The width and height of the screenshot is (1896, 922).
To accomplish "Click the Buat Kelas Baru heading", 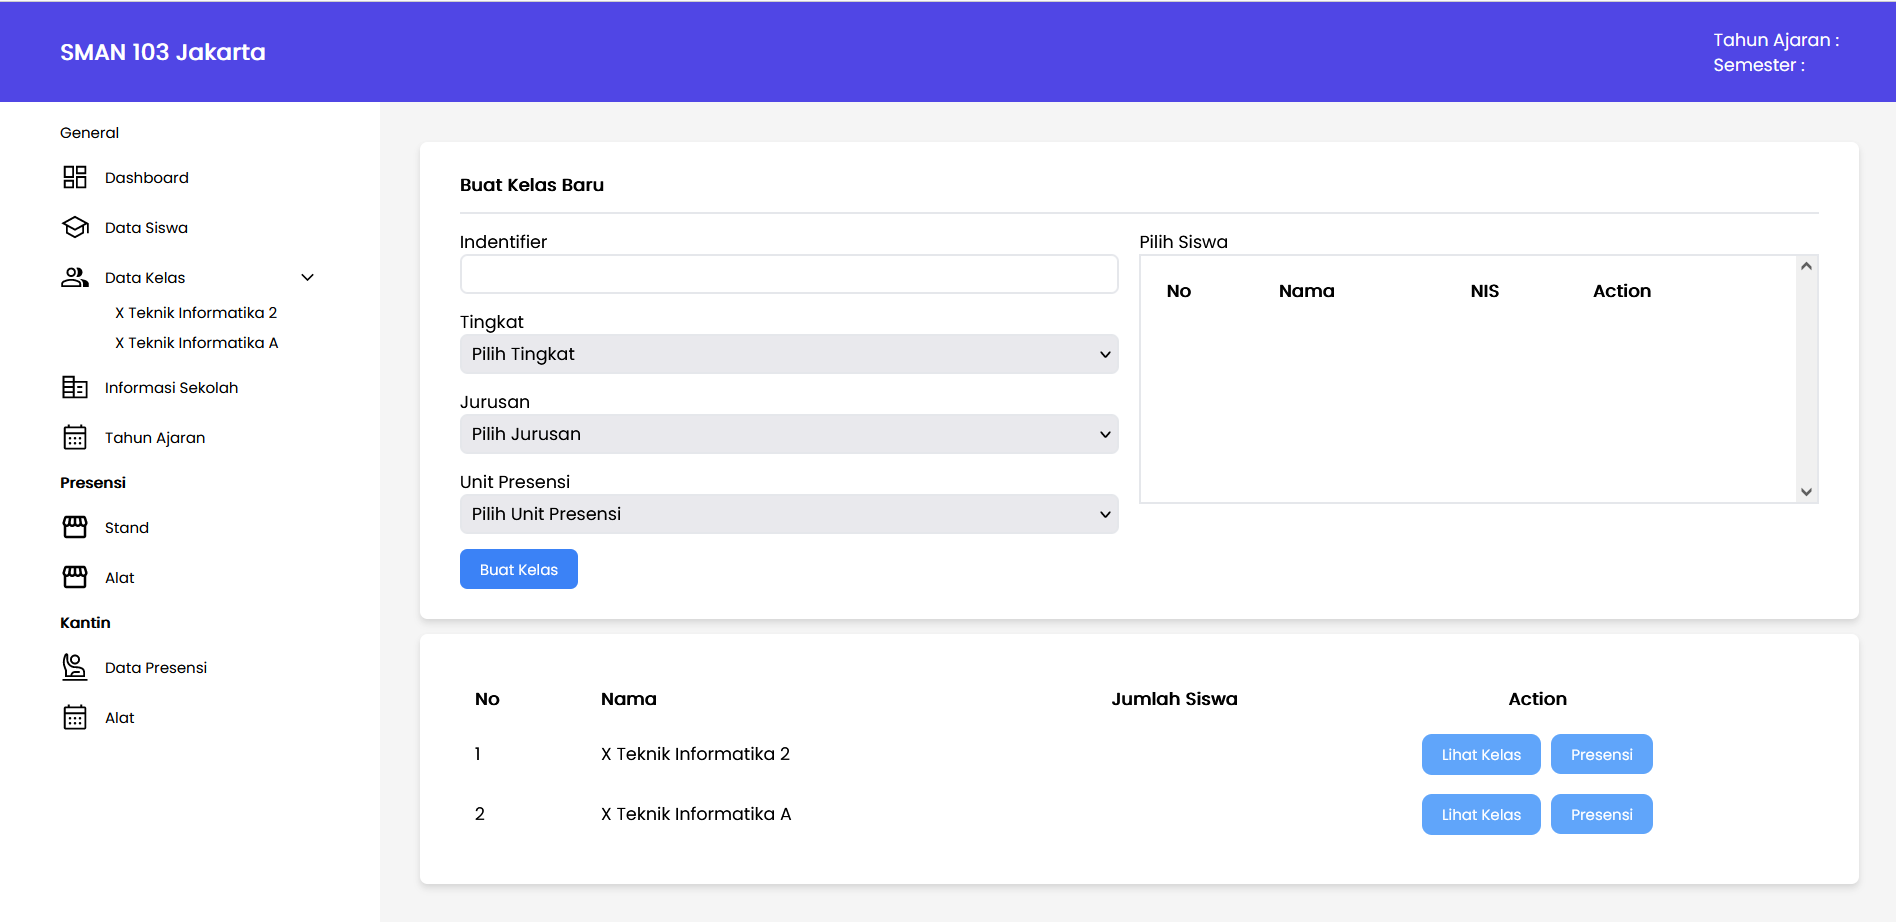I will [x=532, y=185].
